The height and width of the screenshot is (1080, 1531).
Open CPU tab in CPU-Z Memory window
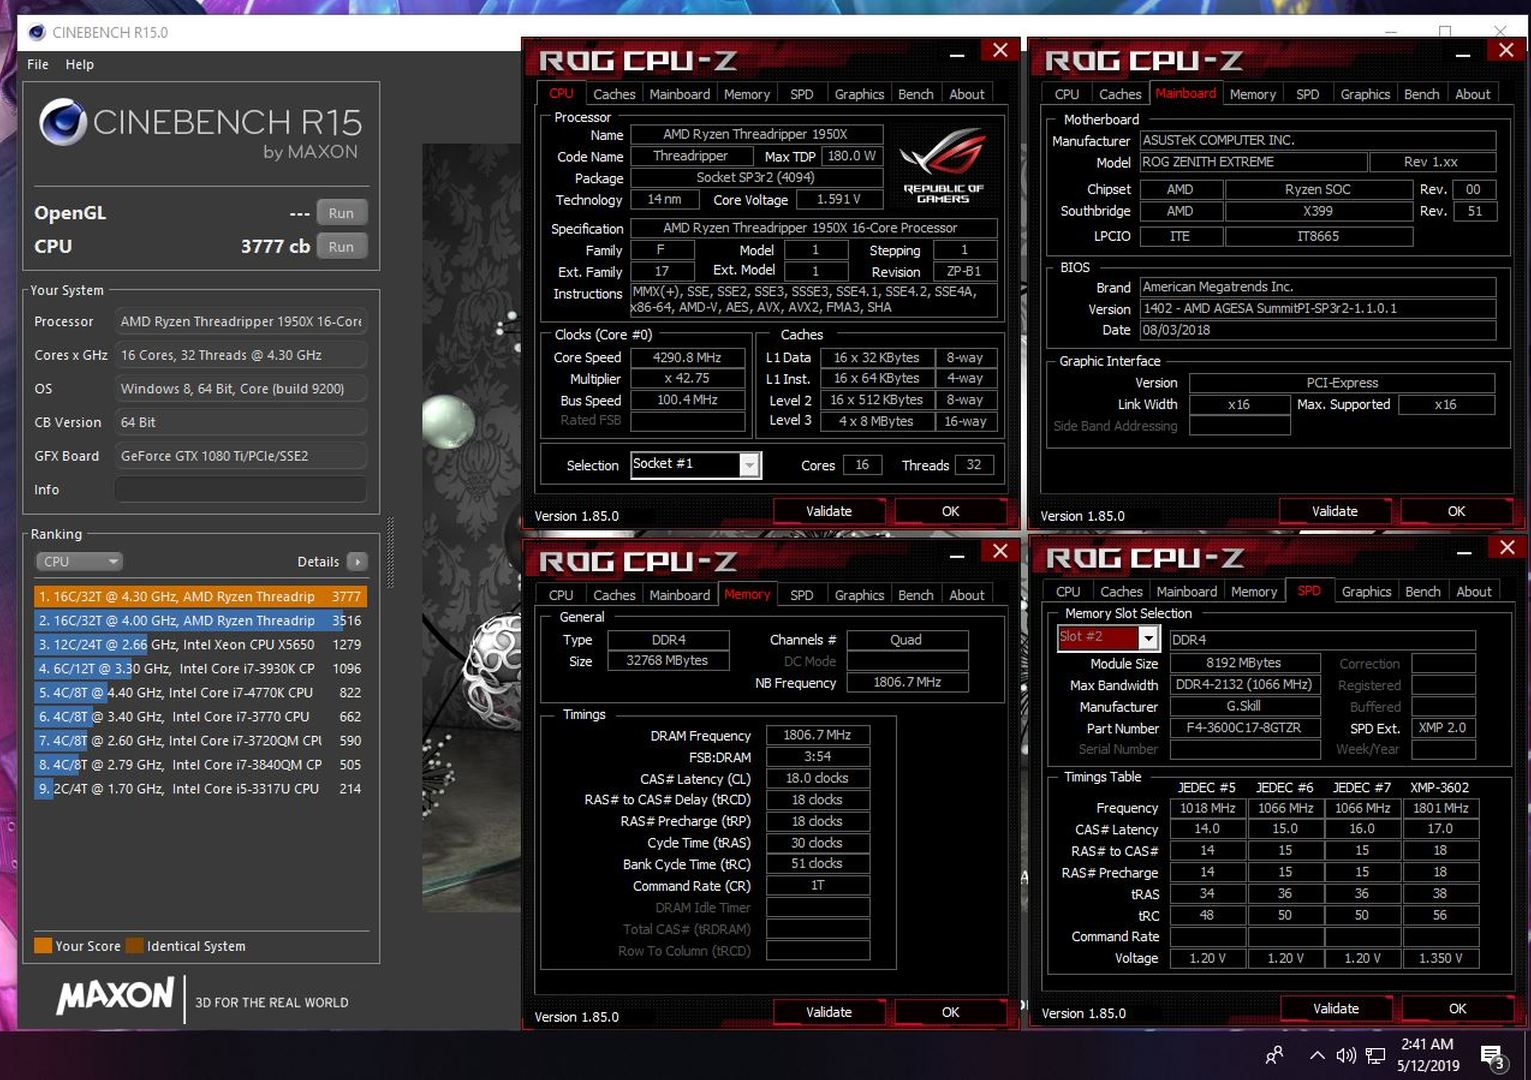point(561,595)
